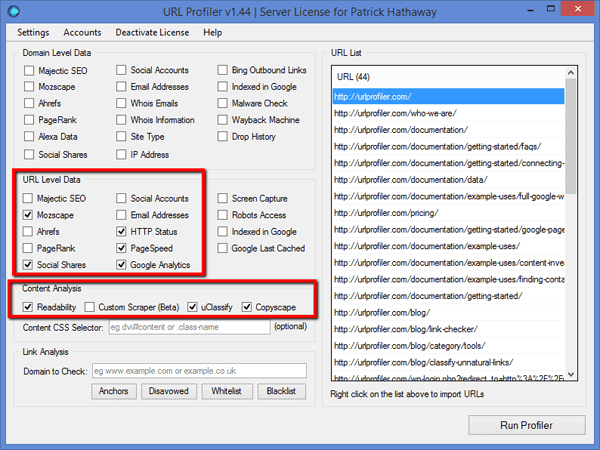The image size is (600, 450).
Task: Enable Custom Scraper (Beta) checkbox
Action: coord(90,307)
